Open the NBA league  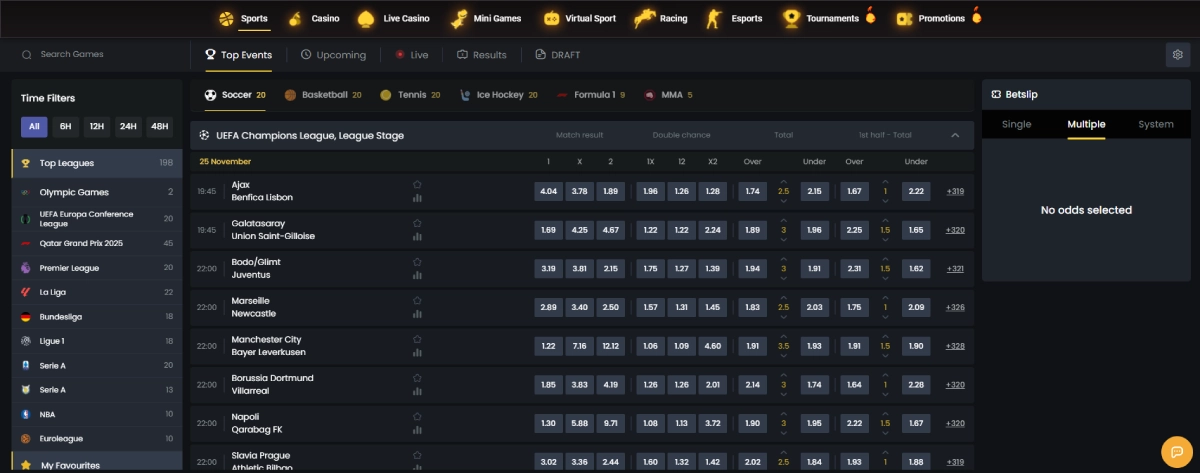97,413
